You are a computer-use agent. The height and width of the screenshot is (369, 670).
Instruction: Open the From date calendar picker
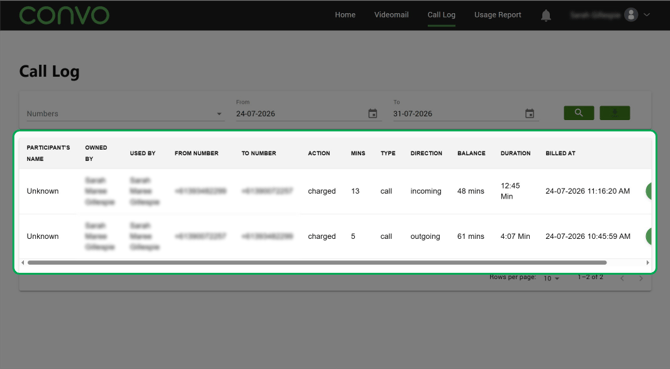[x=373, y=114]
